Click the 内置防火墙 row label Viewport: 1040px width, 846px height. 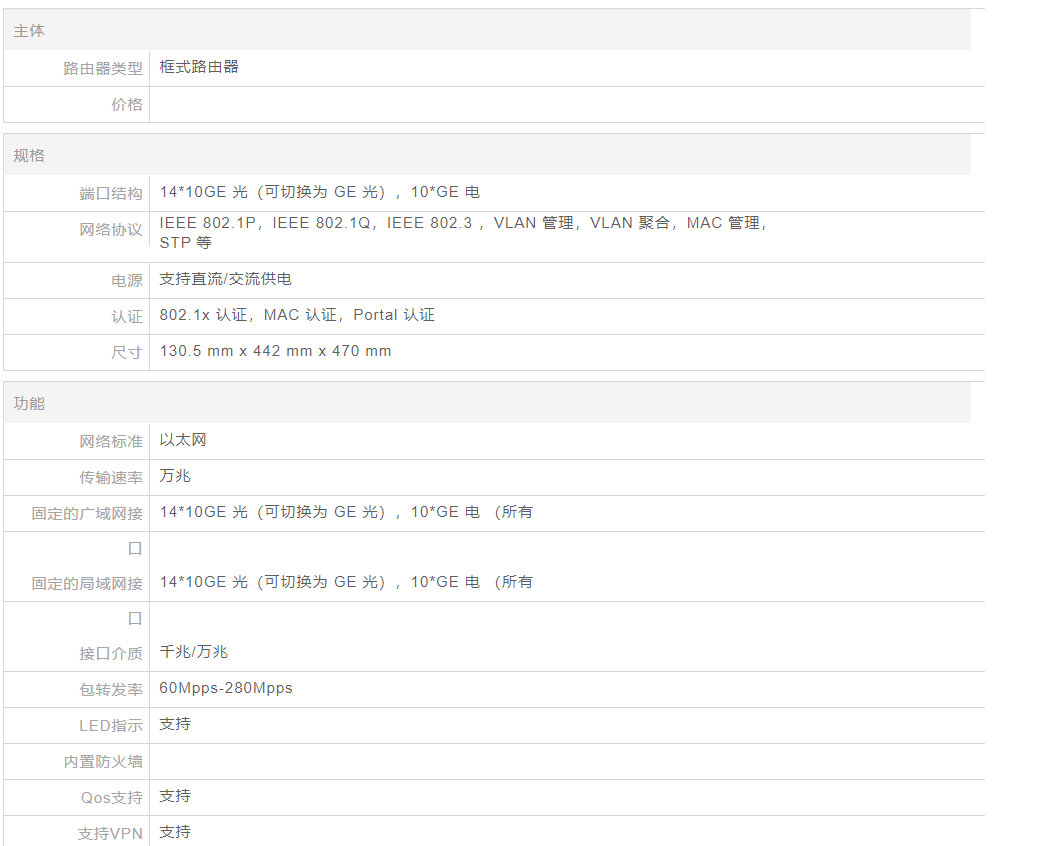(103, 762)
